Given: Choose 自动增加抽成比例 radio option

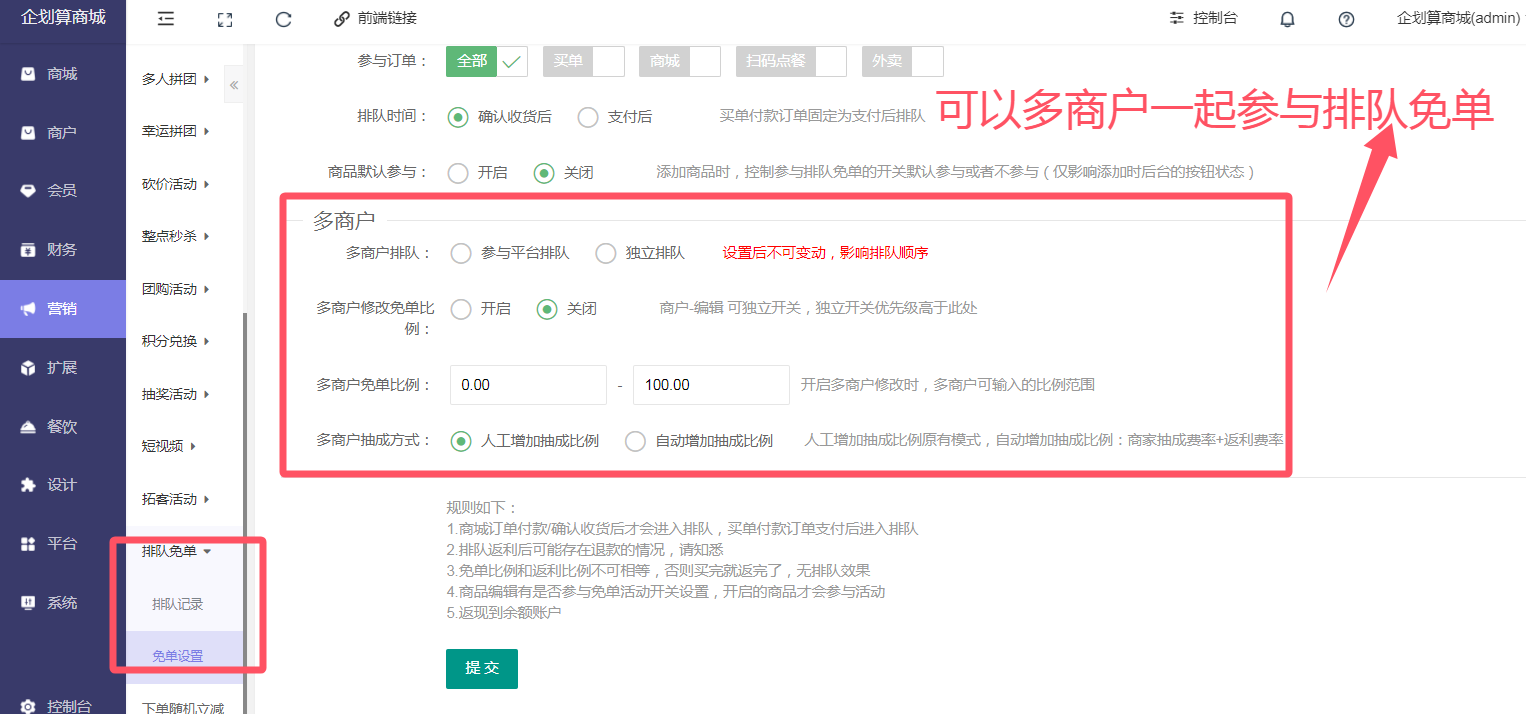Looking at the screenshot, I should click(x=635, y=441).
